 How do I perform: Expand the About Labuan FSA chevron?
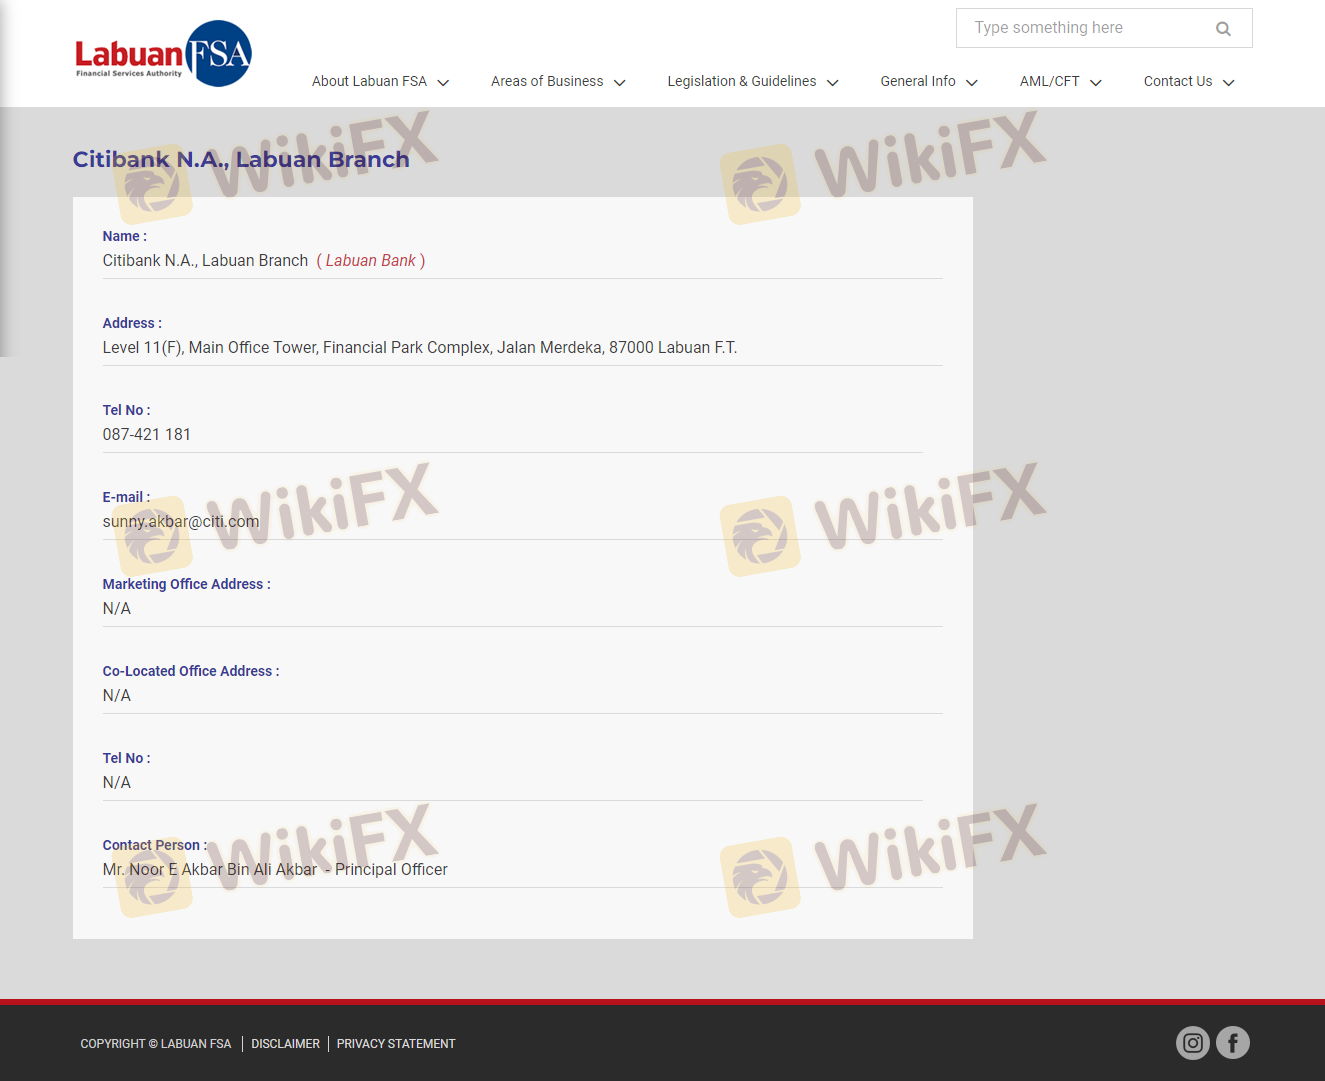(x=443, y=82)
